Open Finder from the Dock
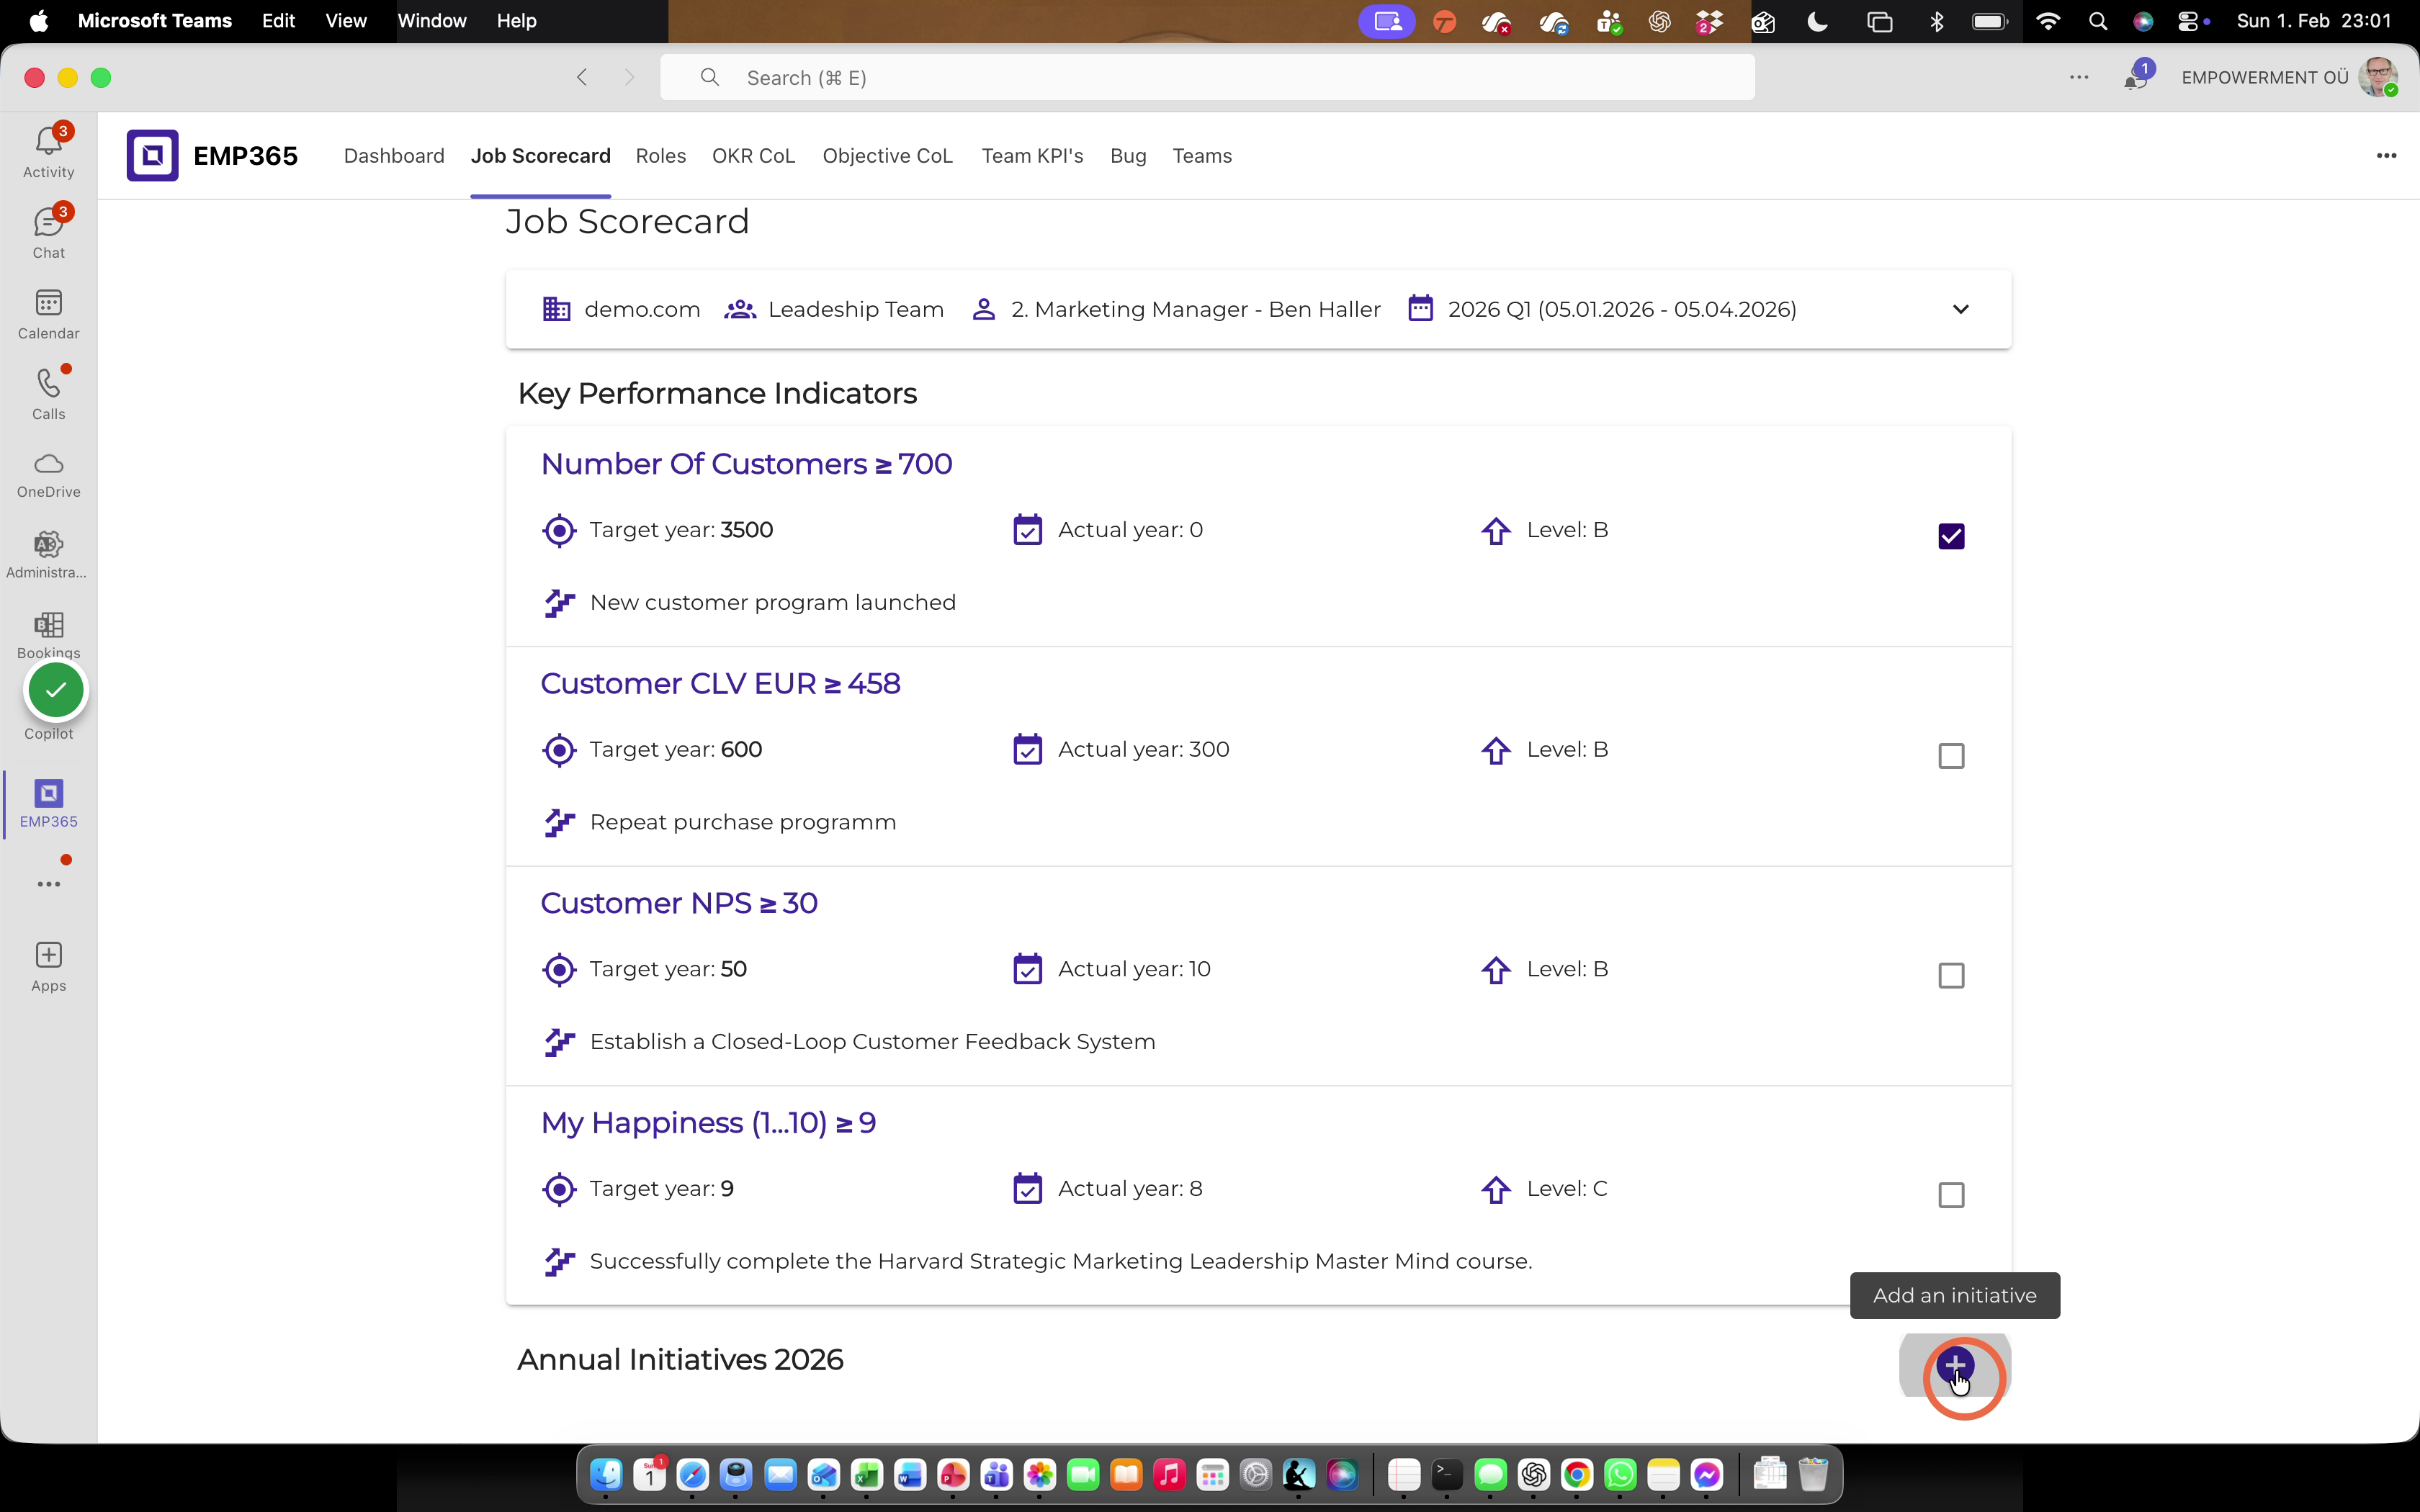 [606, 1474]
